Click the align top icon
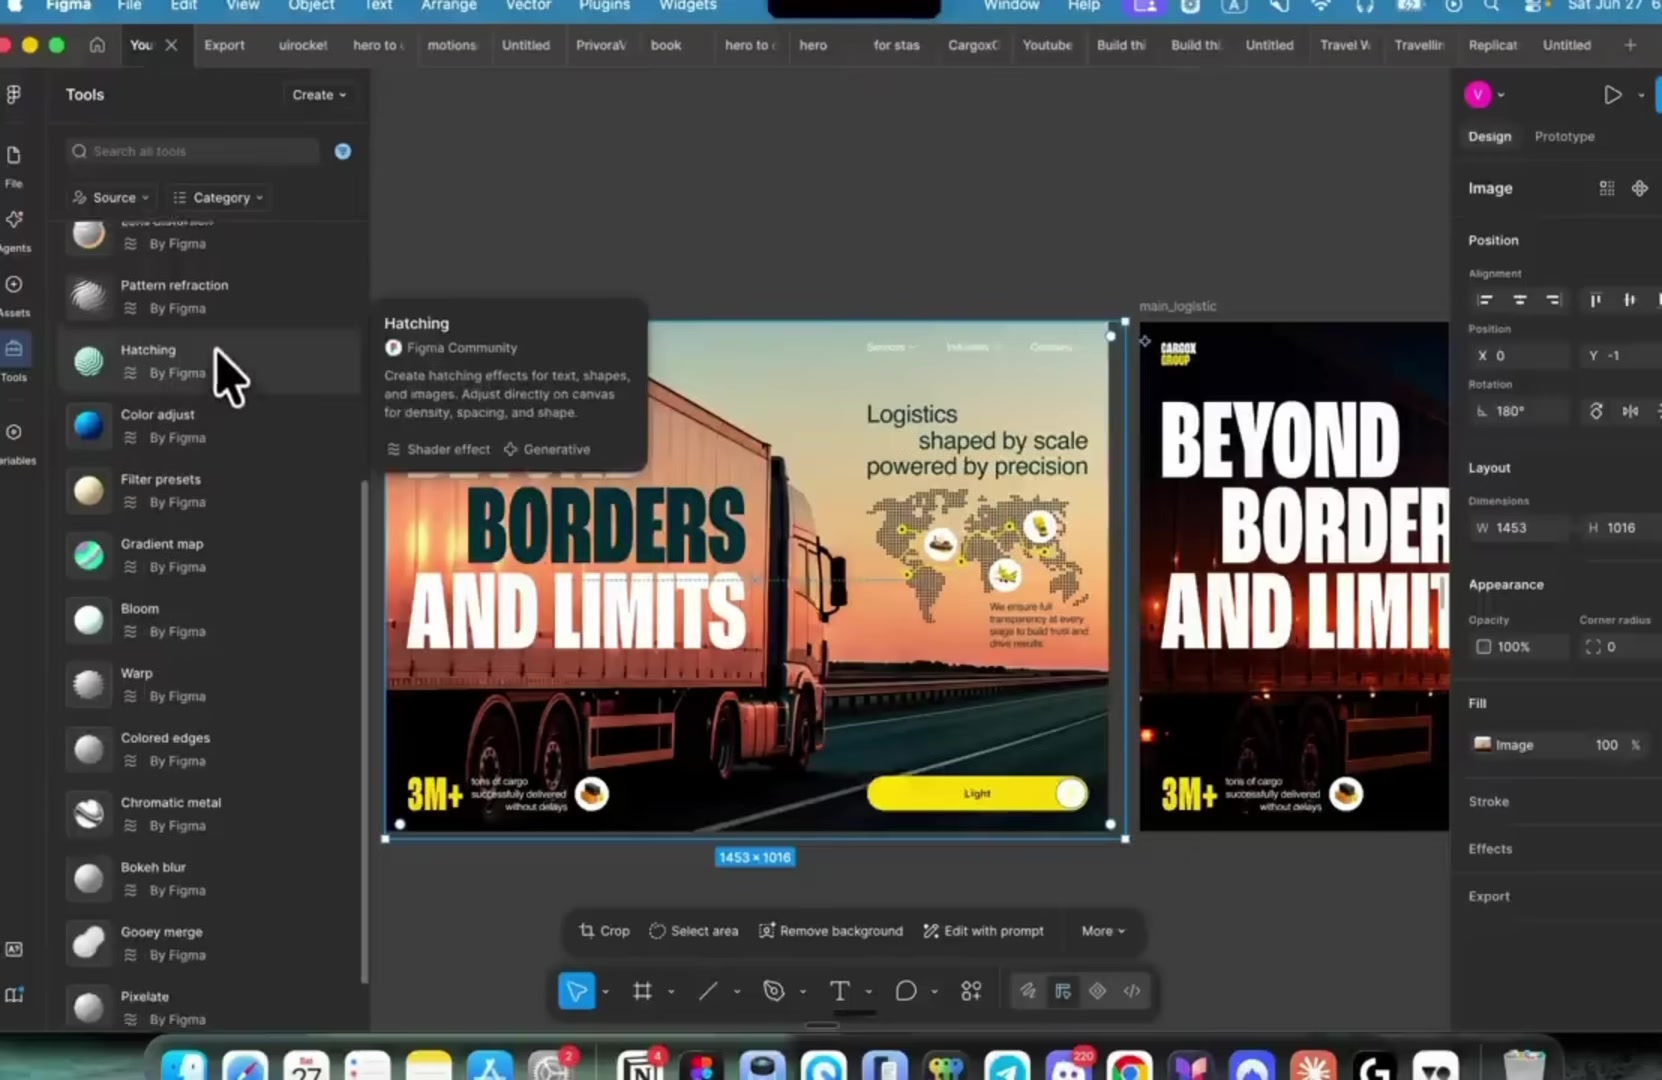1662x1080 pixels. [x=1595, y=300]
